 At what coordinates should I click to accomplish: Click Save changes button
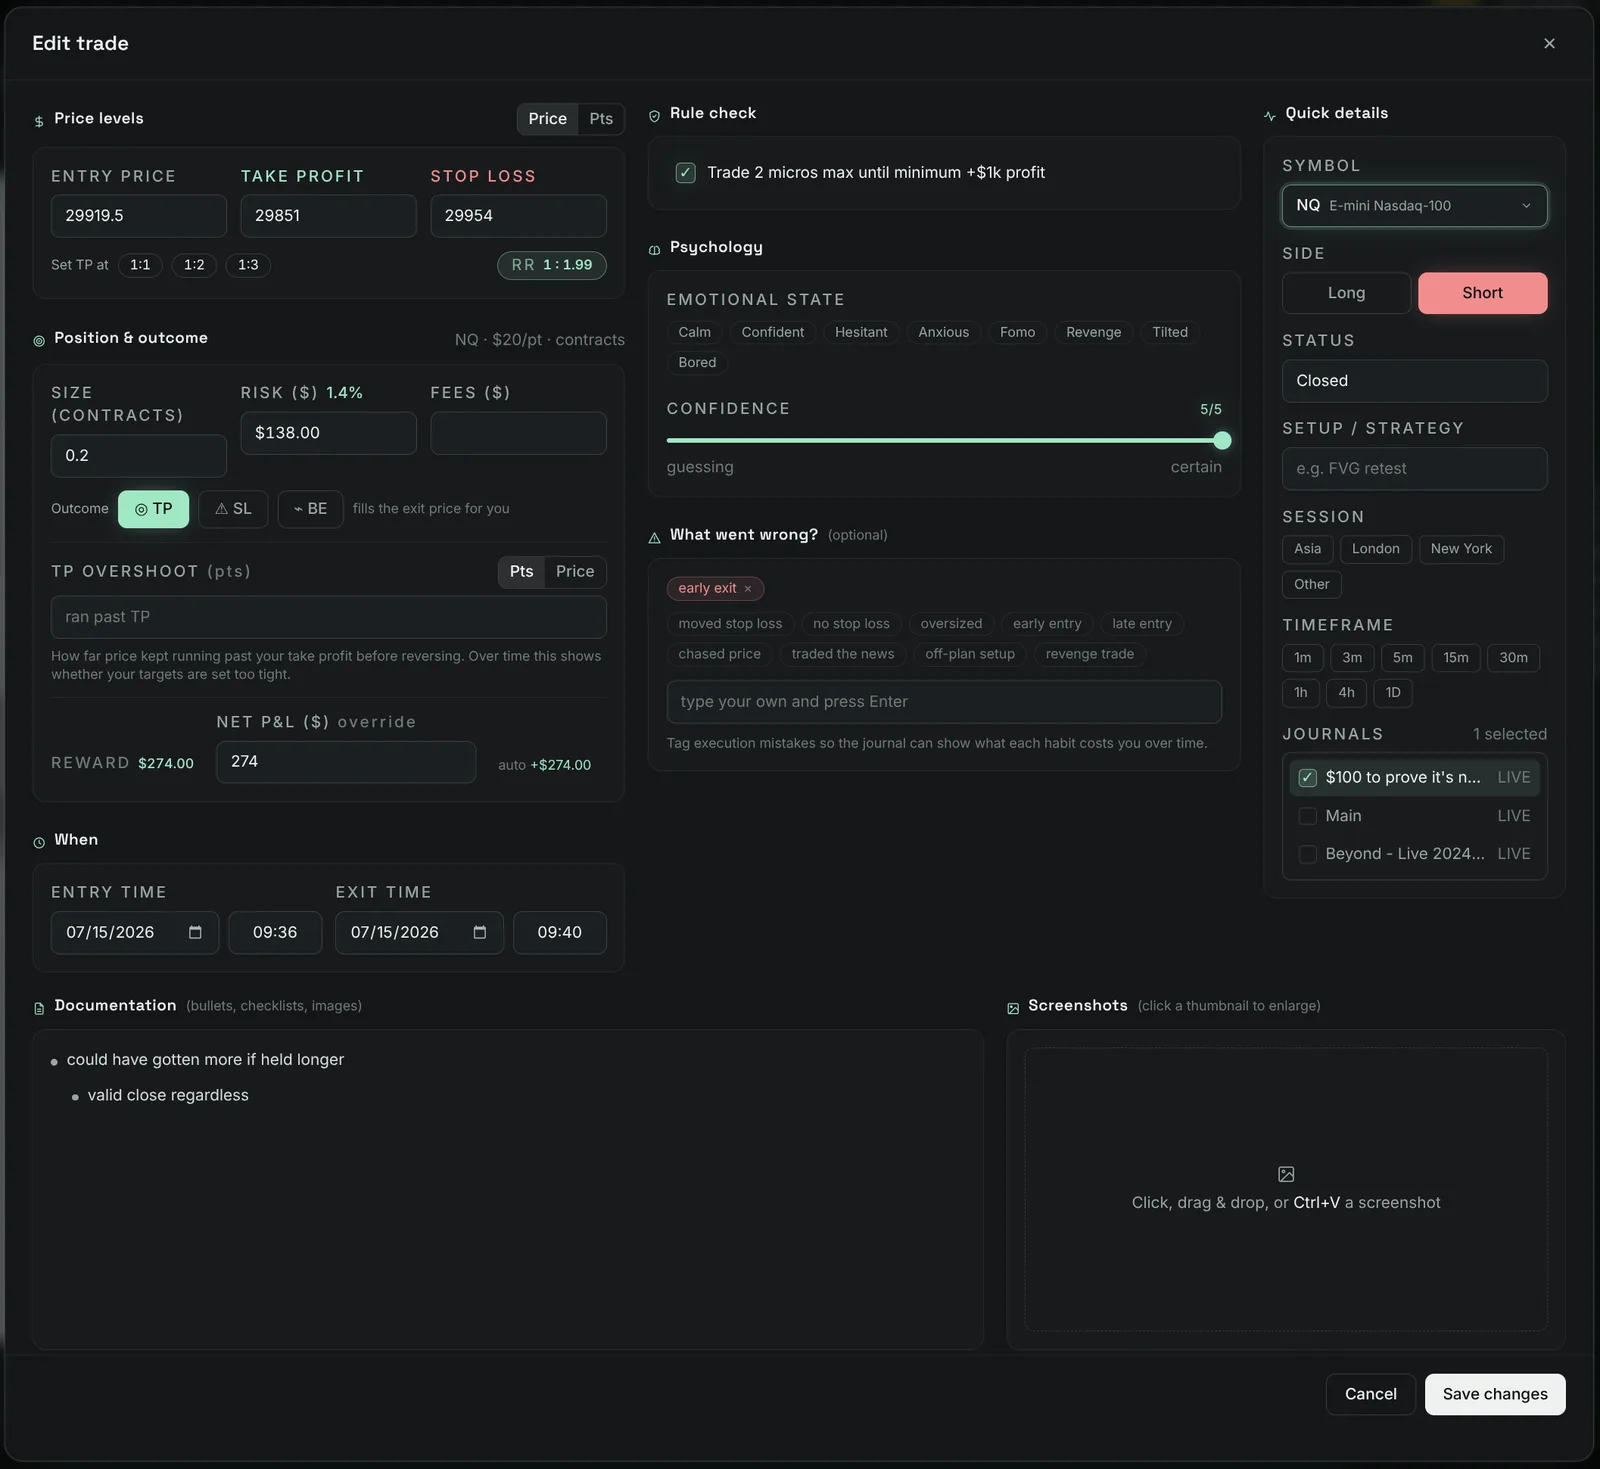(x=1495, y=1394)
